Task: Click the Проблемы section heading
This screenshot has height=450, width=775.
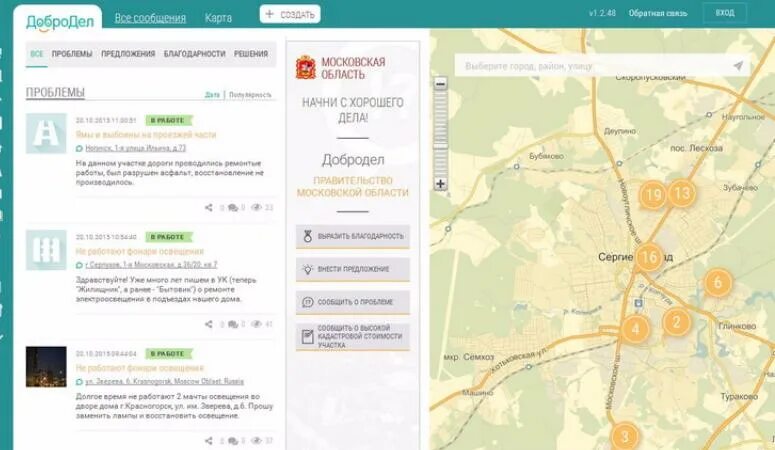Action: pyautogui.click(x=55, y=92)
